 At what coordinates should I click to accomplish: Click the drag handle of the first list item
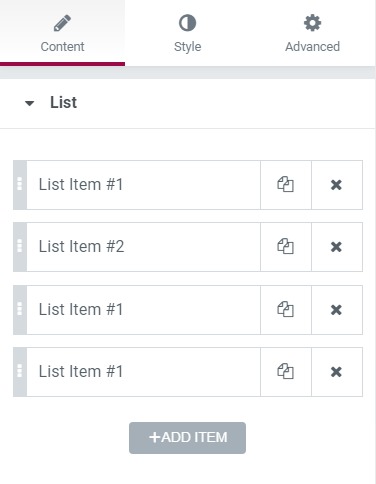(x=20, y=185)
